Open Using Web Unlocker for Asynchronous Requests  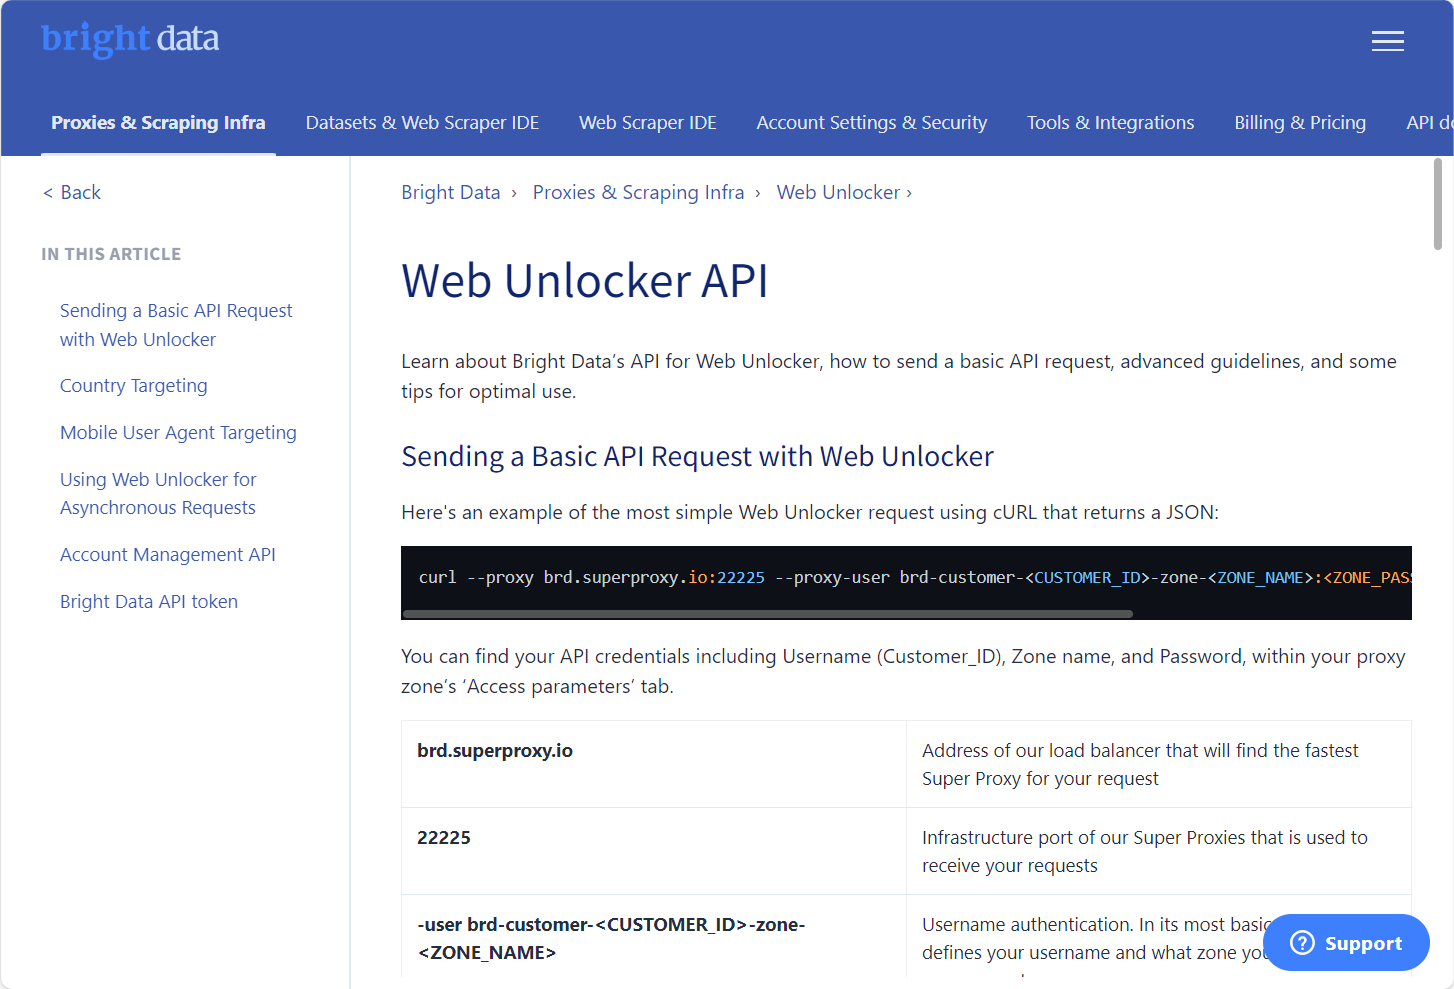point(158,494)
